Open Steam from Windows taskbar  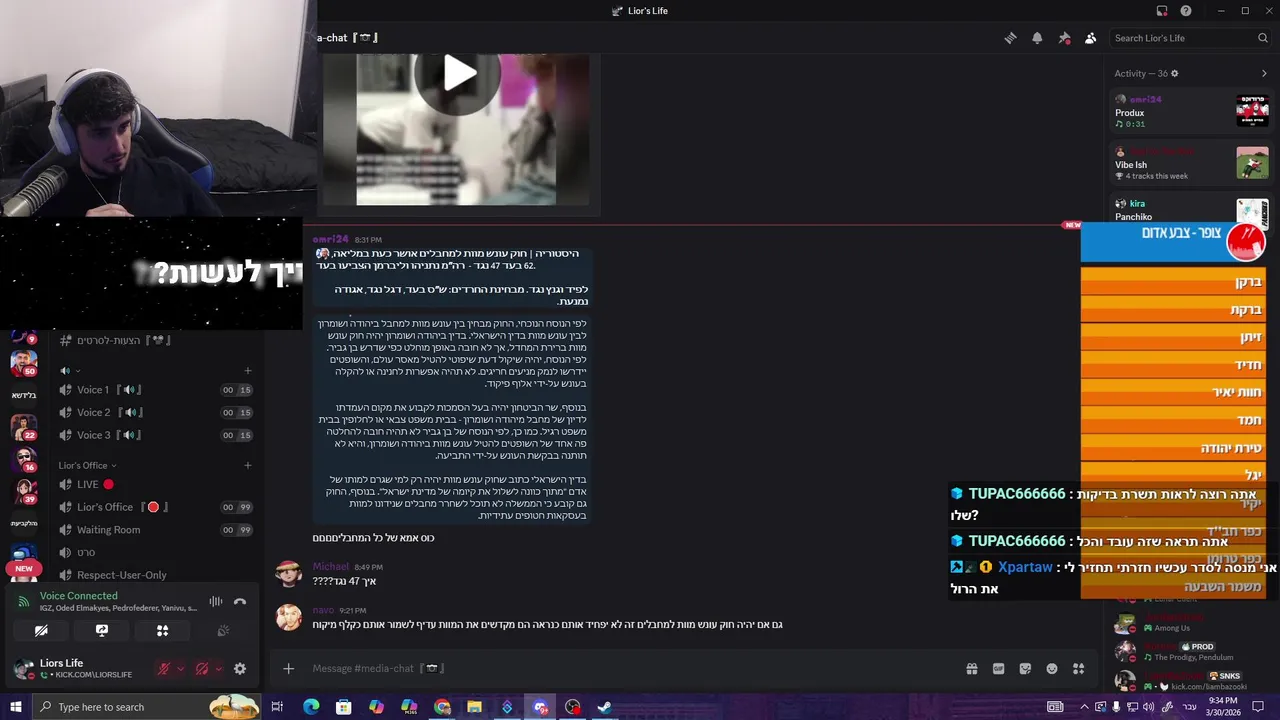[605, 707]
